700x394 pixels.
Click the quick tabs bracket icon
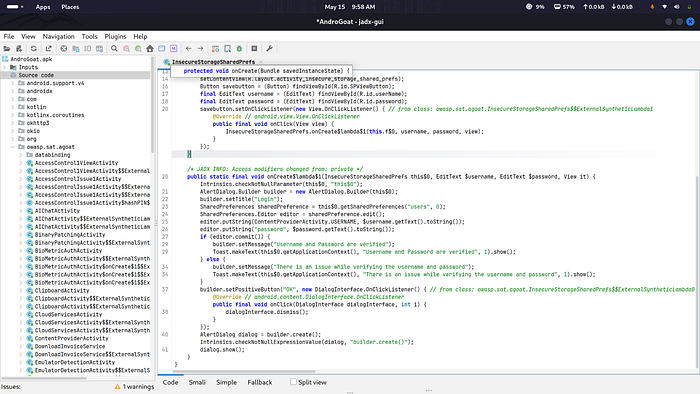(88, 49)
